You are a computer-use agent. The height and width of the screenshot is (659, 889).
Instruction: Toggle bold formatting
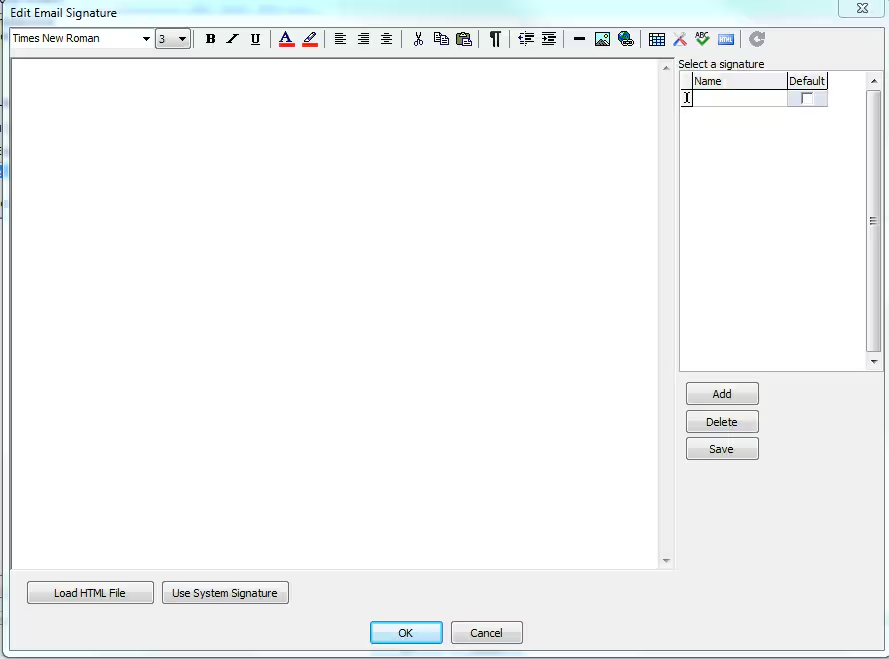point(210,39)
